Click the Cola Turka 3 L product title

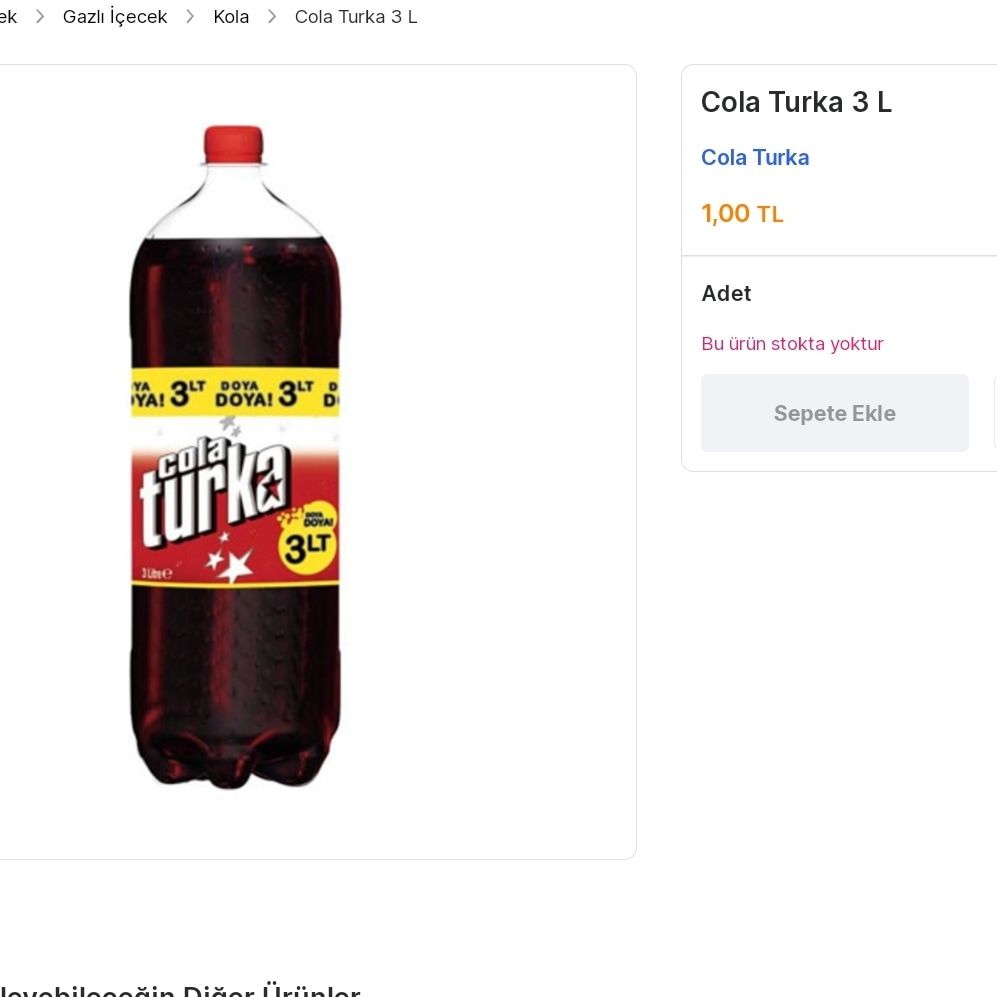click(x=796, y=102)
